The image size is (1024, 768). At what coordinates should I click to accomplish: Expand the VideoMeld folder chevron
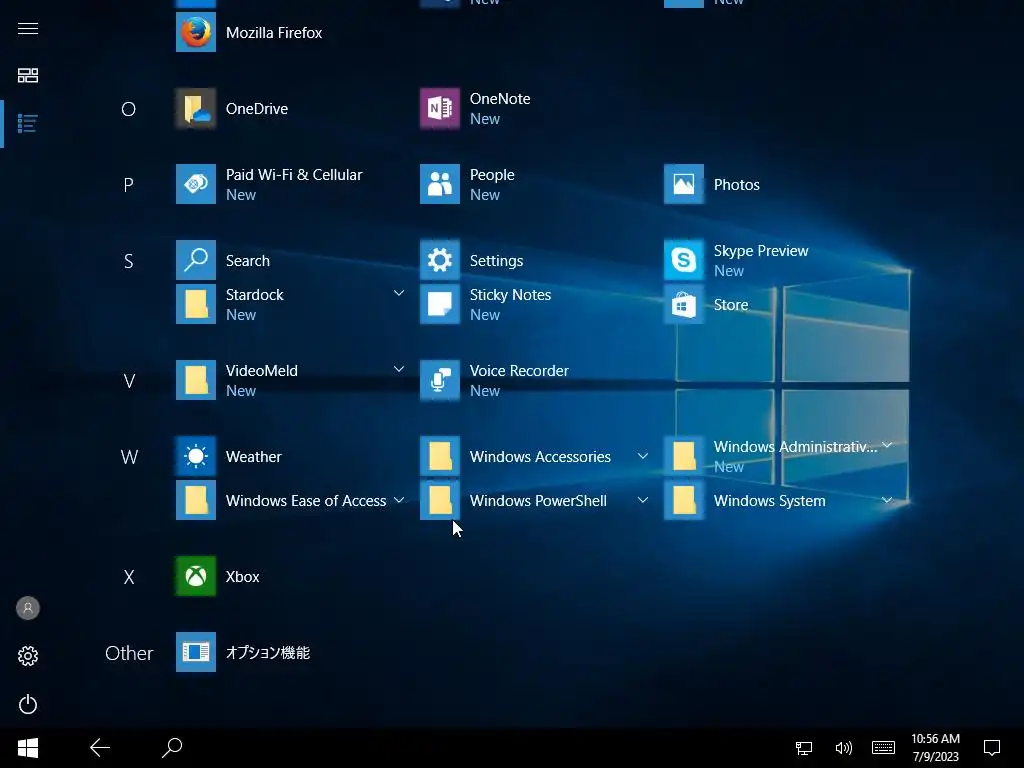pyautogui.click(x=398, y=369)
